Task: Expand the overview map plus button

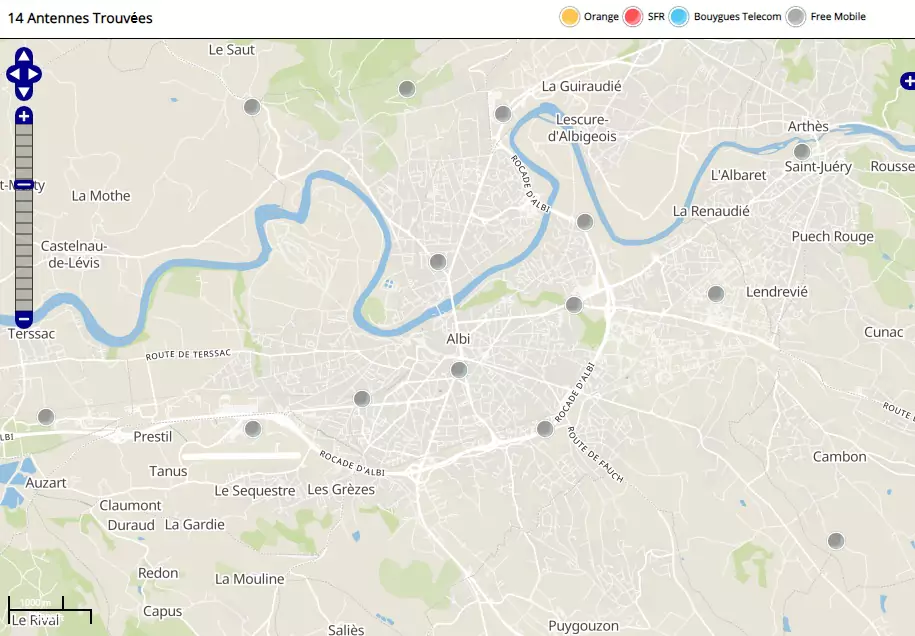Action: point(907,81)
